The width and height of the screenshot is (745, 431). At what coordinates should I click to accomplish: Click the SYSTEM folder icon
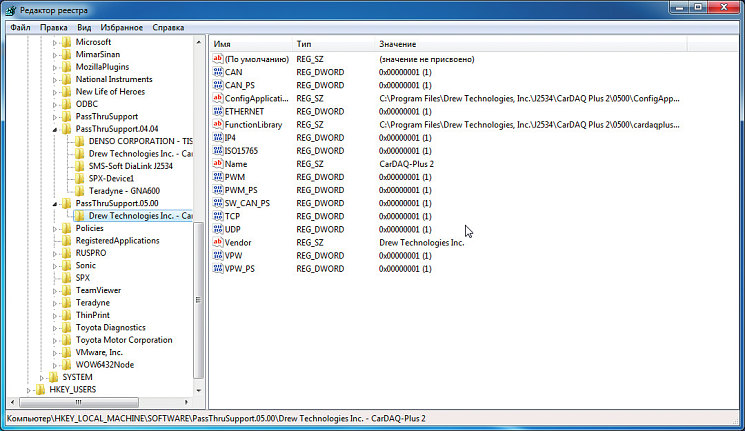point(54,377)
